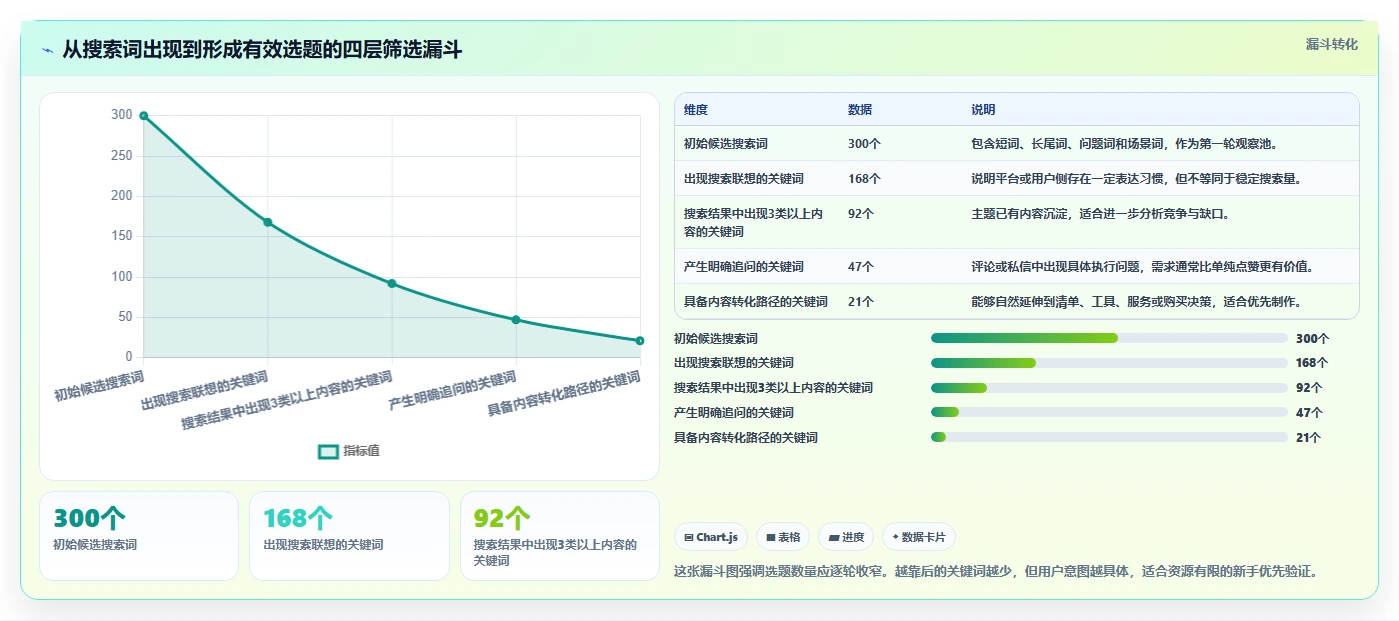
Task: Click description starting 主题已有内容沉淀
Action: point(1100,214)
